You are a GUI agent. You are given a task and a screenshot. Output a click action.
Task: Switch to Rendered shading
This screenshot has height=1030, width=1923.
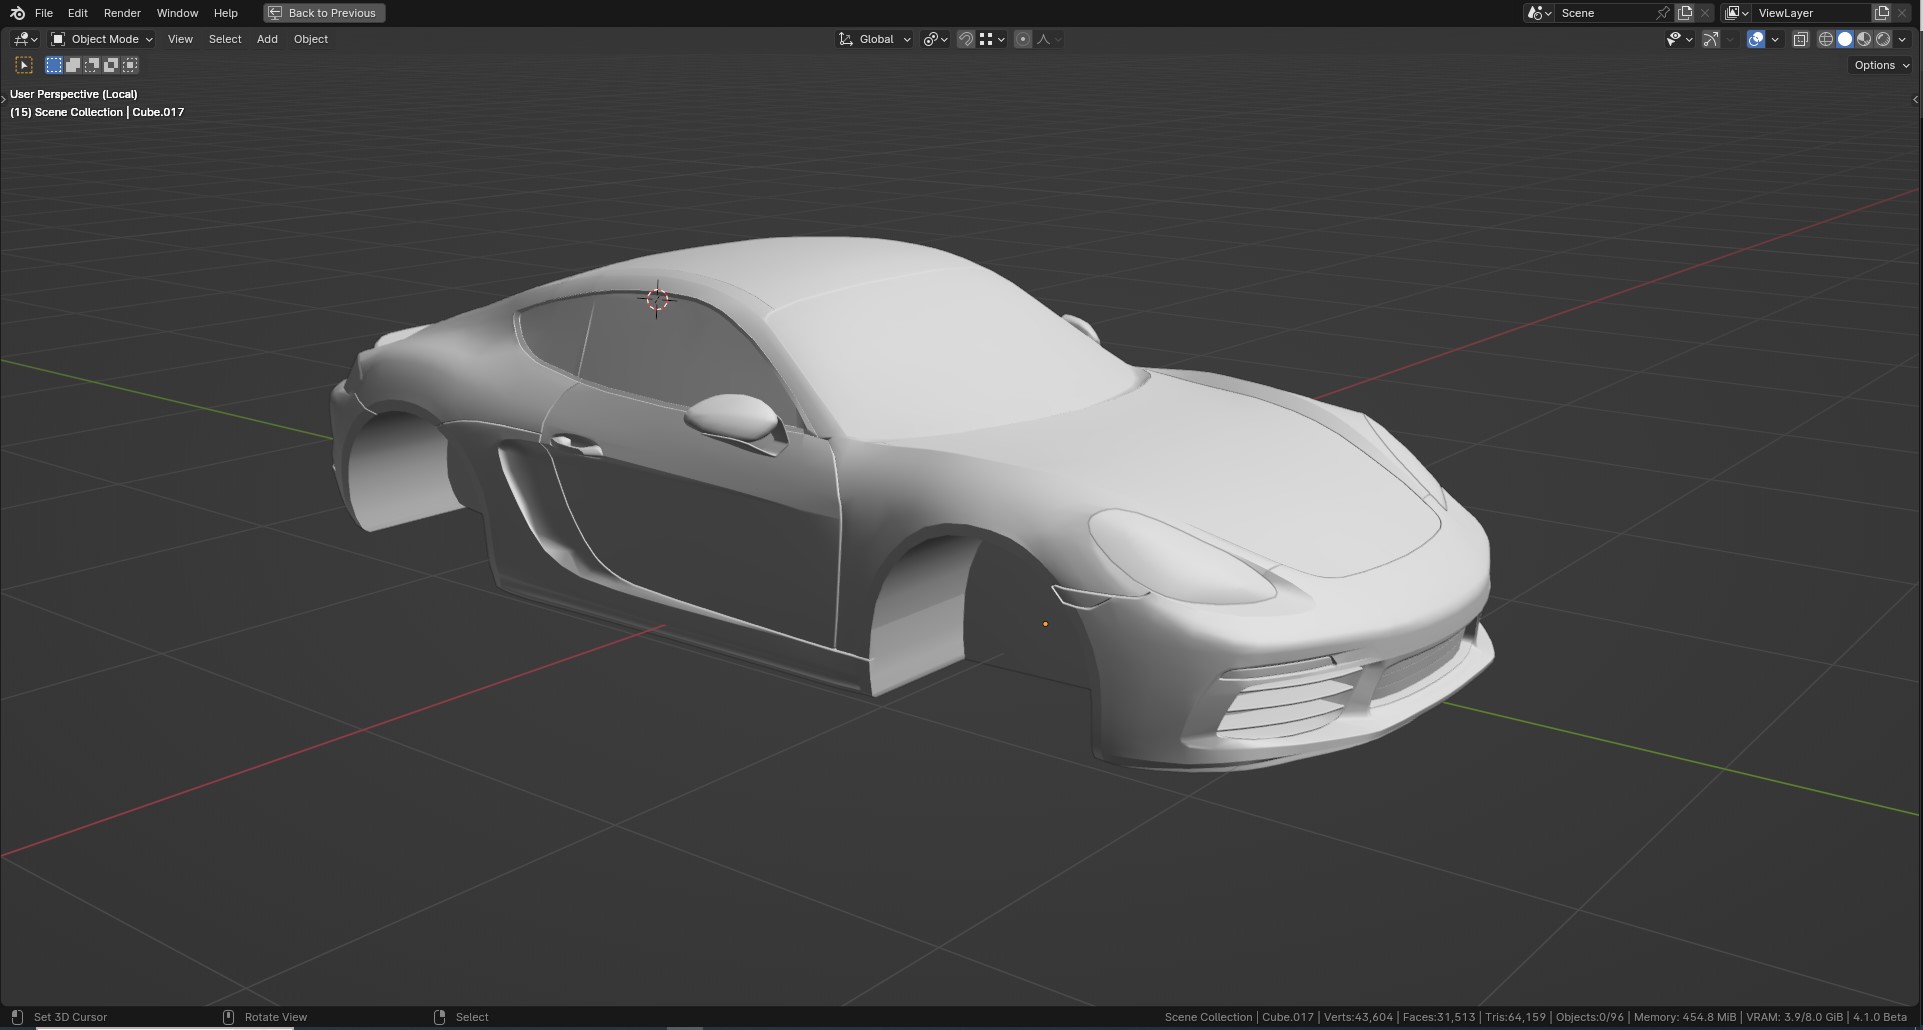pos(1883,39)
